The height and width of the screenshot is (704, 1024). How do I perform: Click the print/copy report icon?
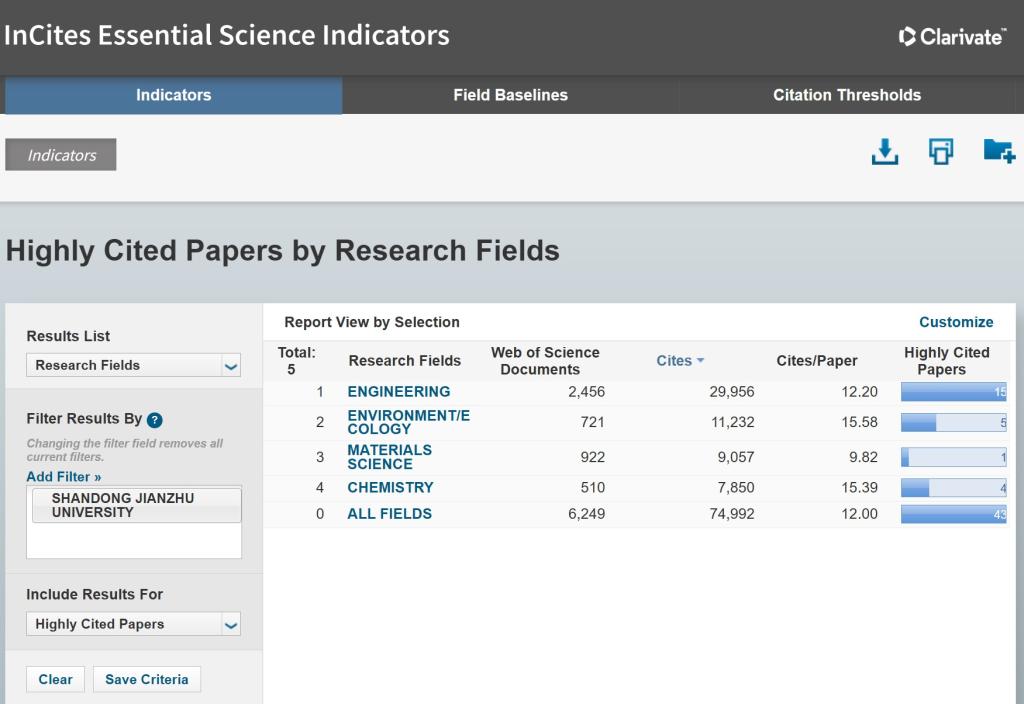[941, 152]
